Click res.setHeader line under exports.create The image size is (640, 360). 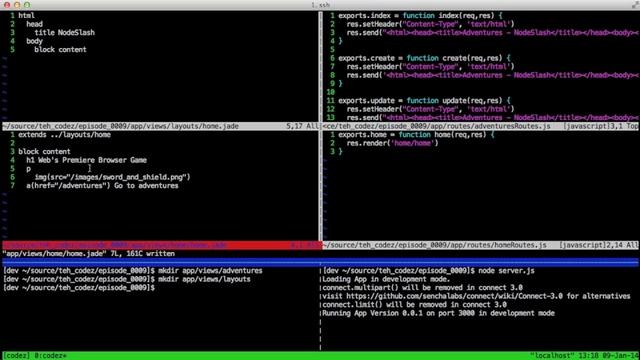(431, 67)
